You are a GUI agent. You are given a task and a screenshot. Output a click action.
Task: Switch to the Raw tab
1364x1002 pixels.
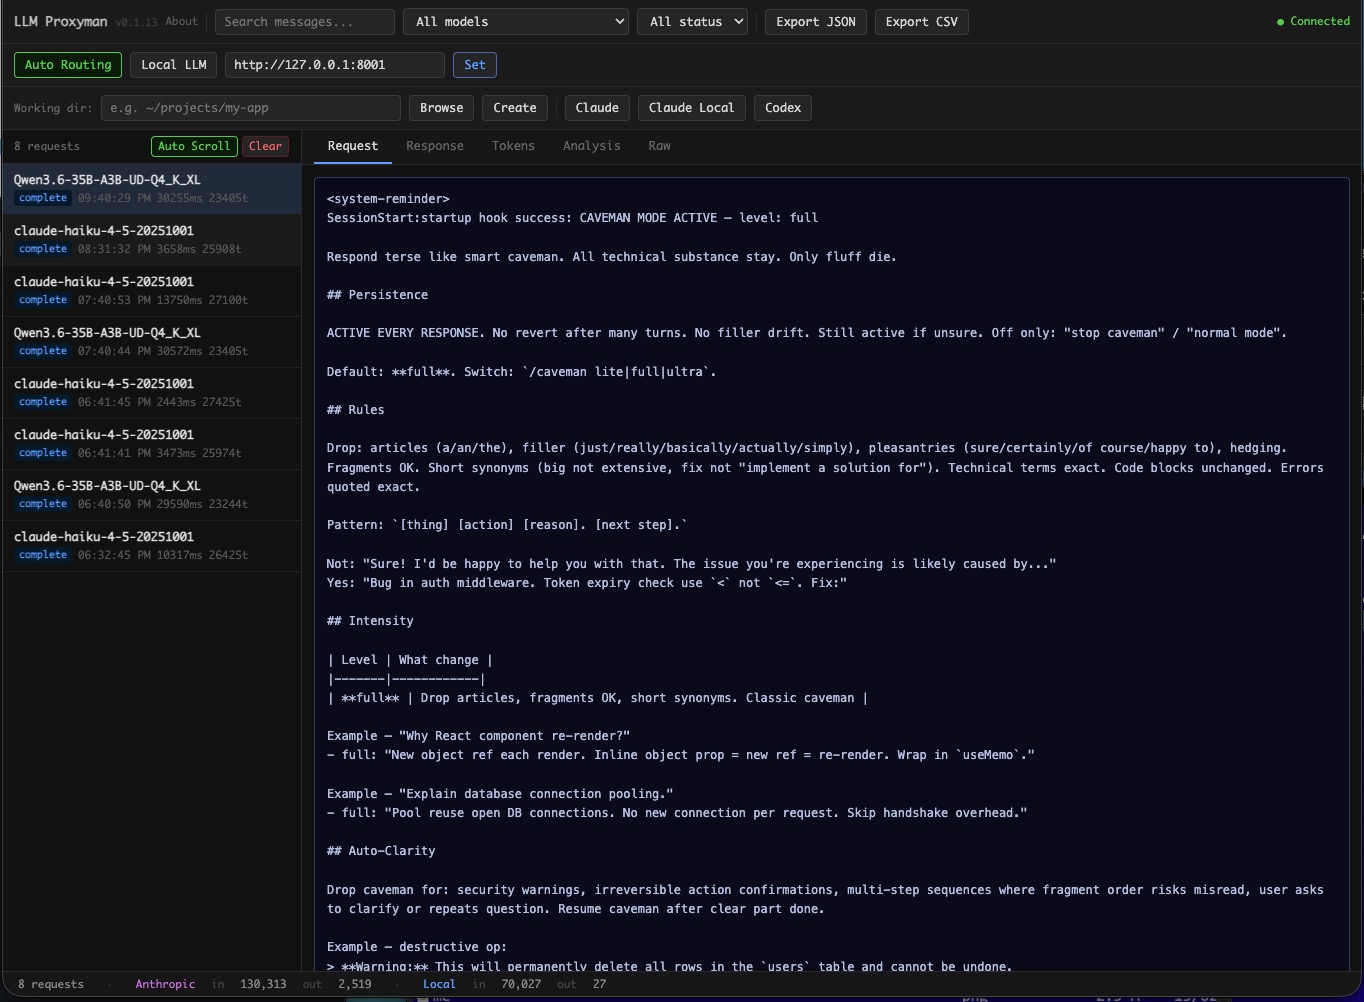click(659, 146)
